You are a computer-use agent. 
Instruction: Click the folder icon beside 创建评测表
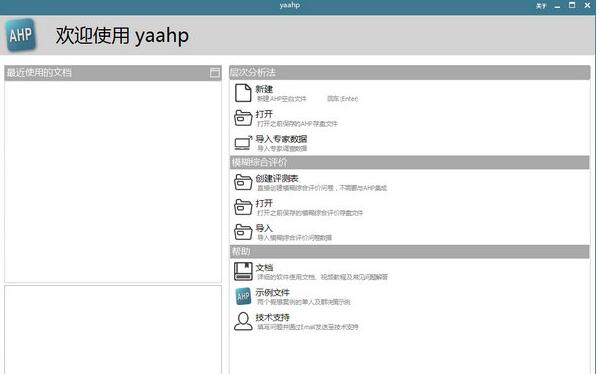[243, 182]
